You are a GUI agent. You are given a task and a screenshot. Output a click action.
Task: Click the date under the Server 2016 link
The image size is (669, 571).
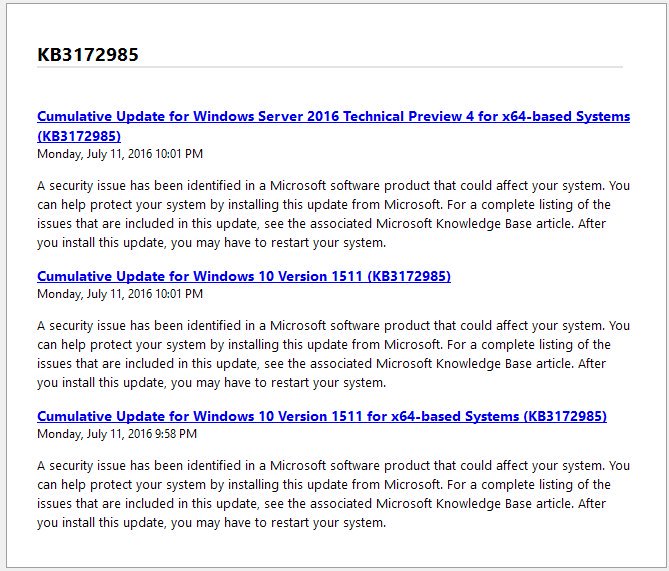(x=120, y=154)
